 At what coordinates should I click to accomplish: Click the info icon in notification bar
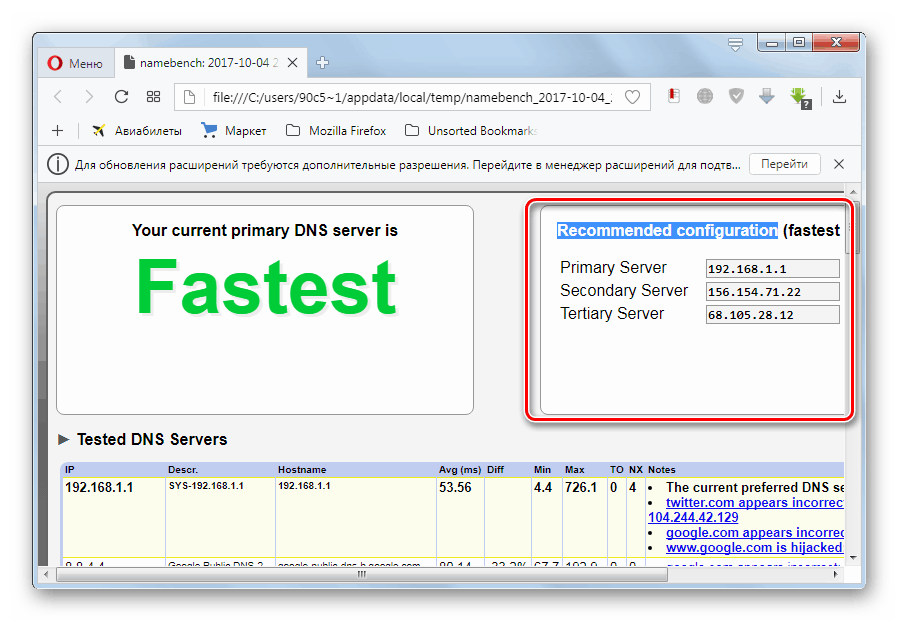pyautogui.click(x=57, y=165)
